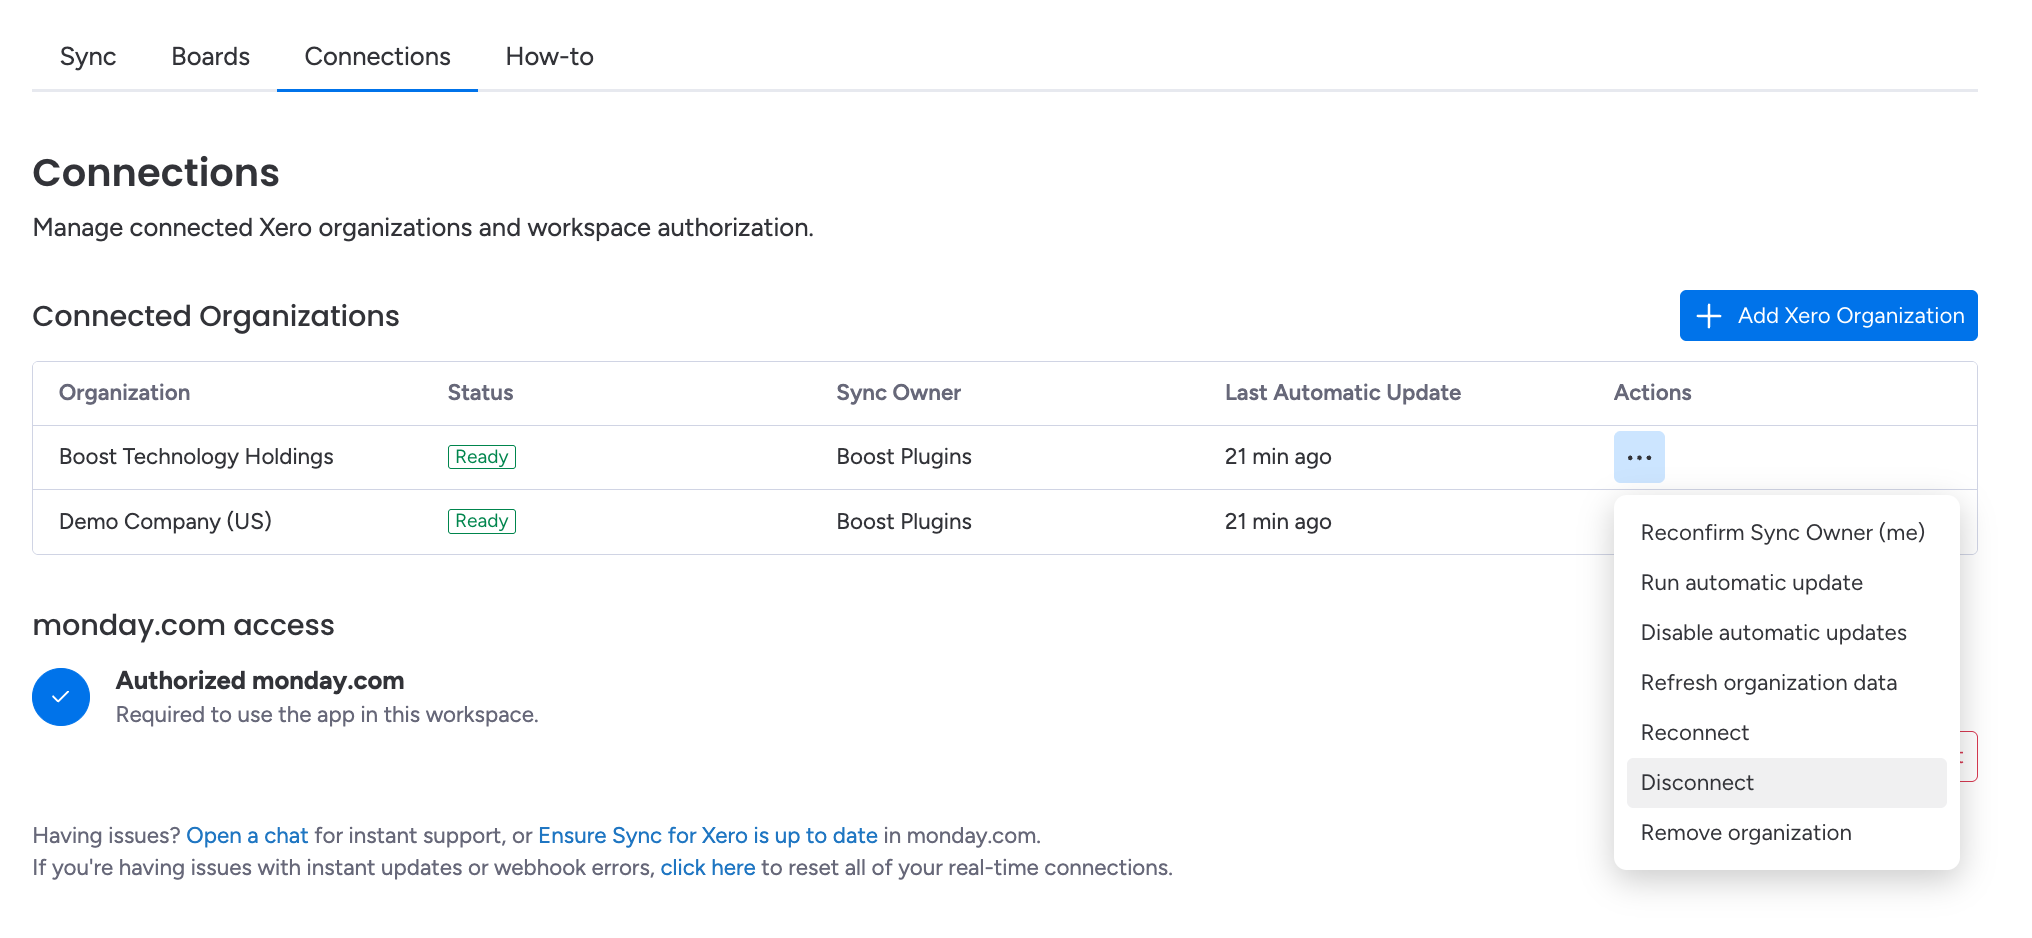This screenshot has width=2032, height=938.
Task: Click the Organization column header
Action: coord(124,393)
